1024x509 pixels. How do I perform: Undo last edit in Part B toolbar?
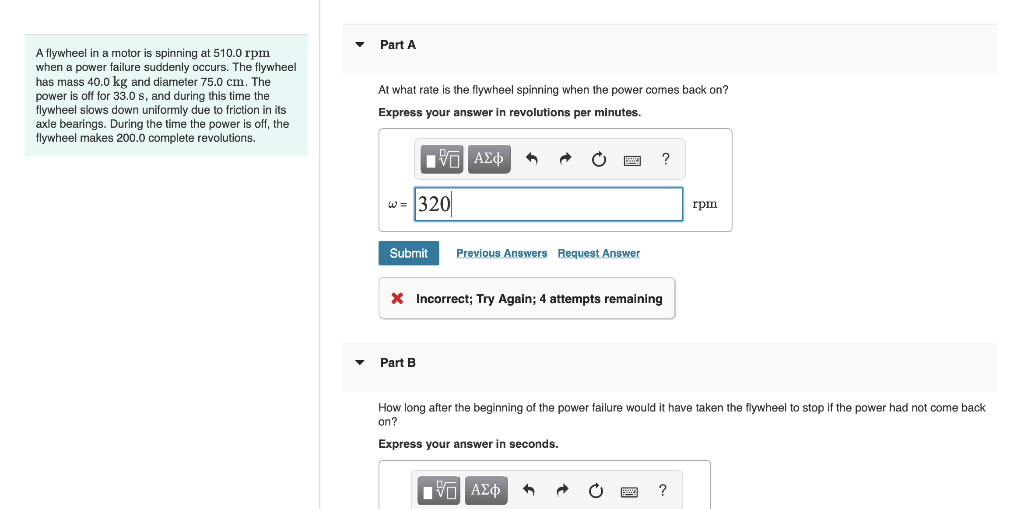[529, 490]
